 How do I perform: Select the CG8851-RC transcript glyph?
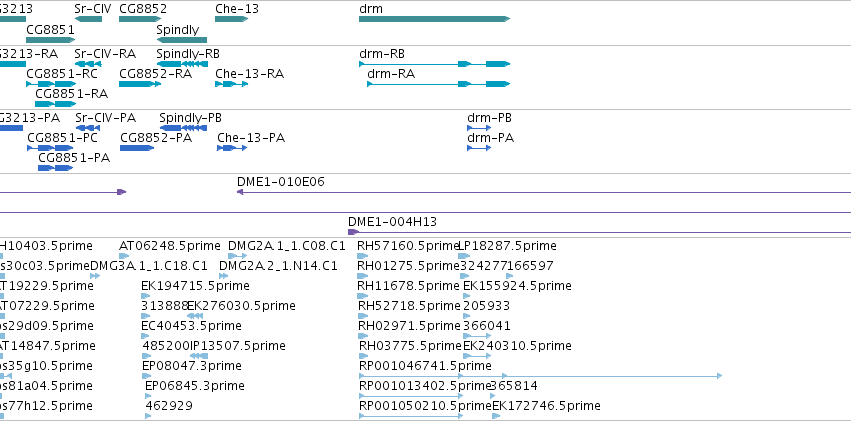[51, 84]
